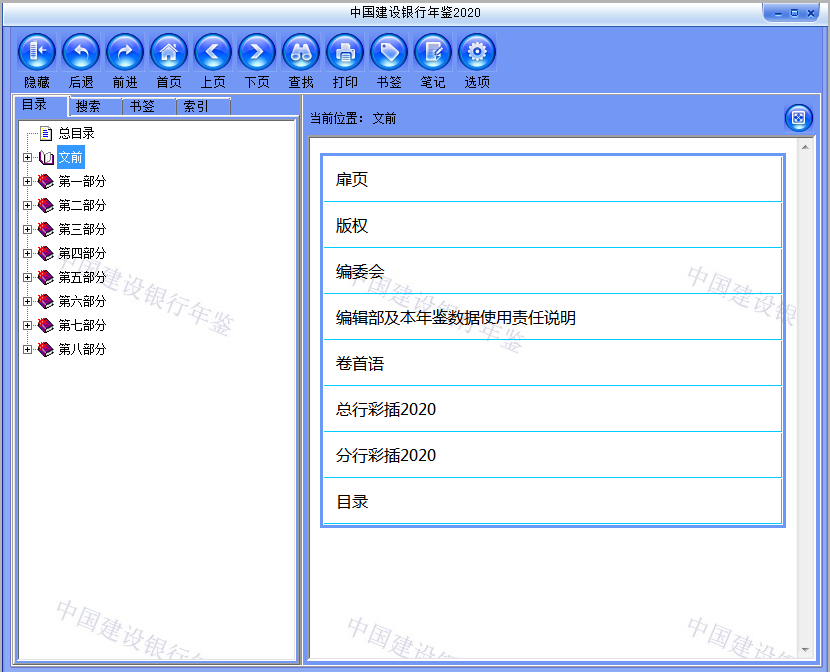Maximize the 中国建设银行年鉴2020 window
The image size is (830, 672).
pyautogui.click(x=794, y=13)
